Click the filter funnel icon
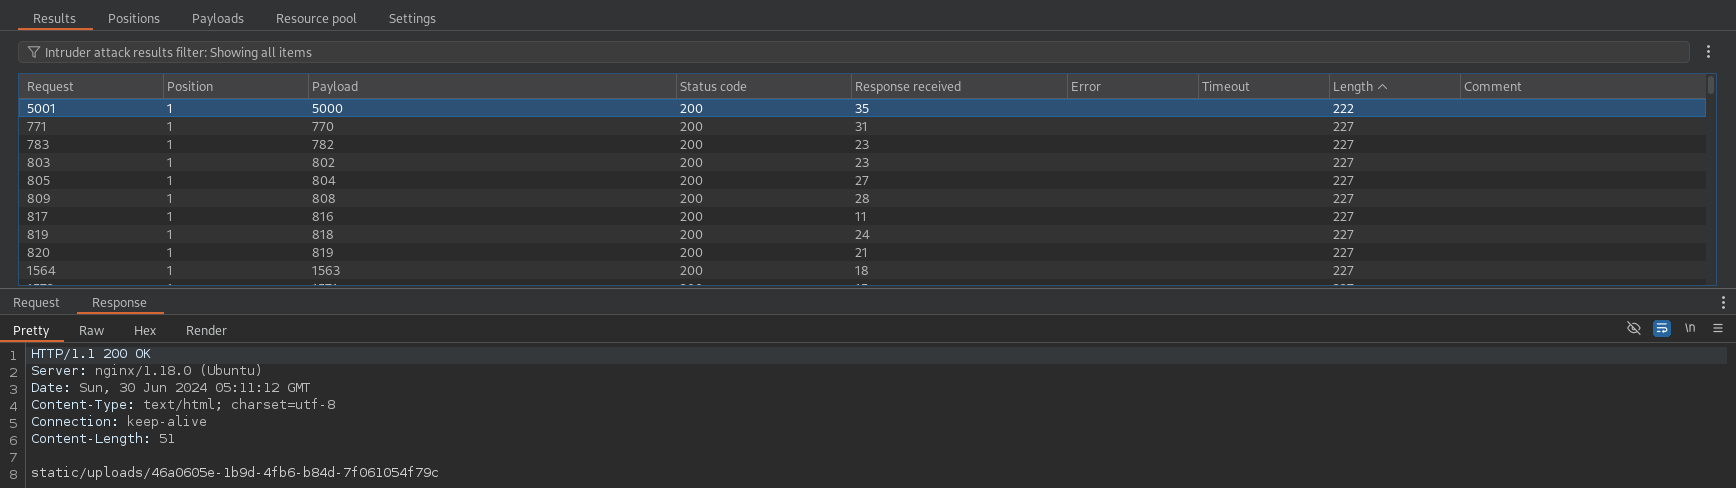 click(34, 52)
